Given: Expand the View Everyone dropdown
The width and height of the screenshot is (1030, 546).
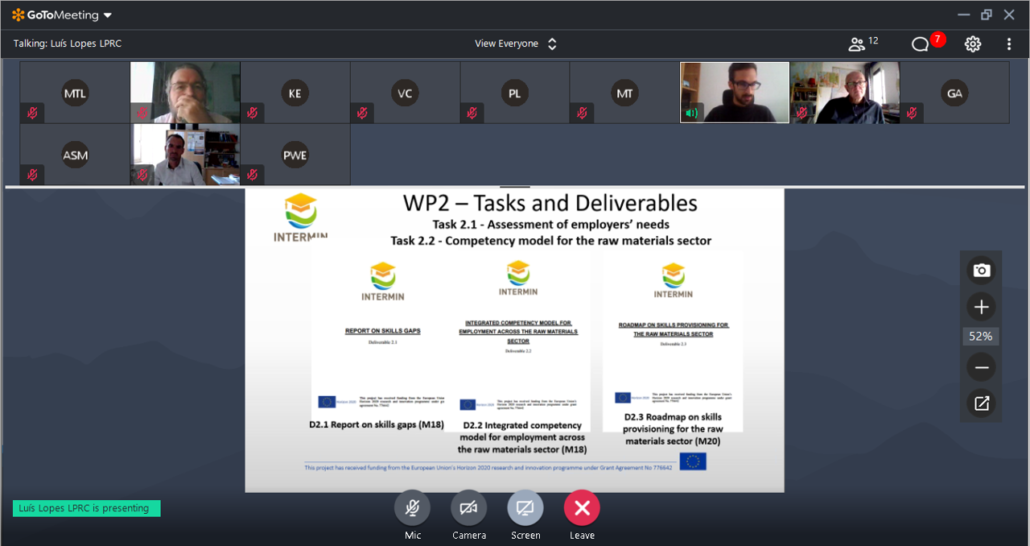Looking at the screenshot, I should (x=515, y=44).
